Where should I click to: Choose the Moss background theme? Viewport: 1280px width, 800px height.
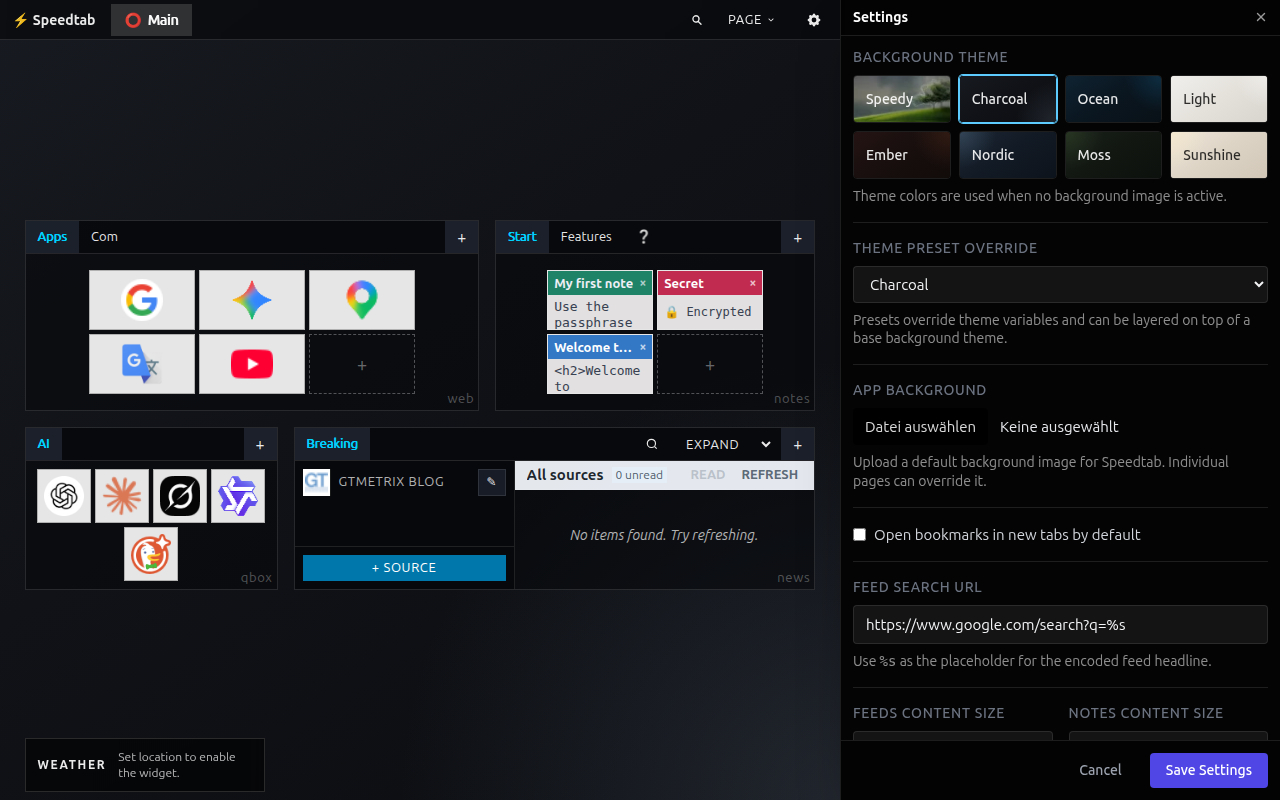(x=1114, y=155)
